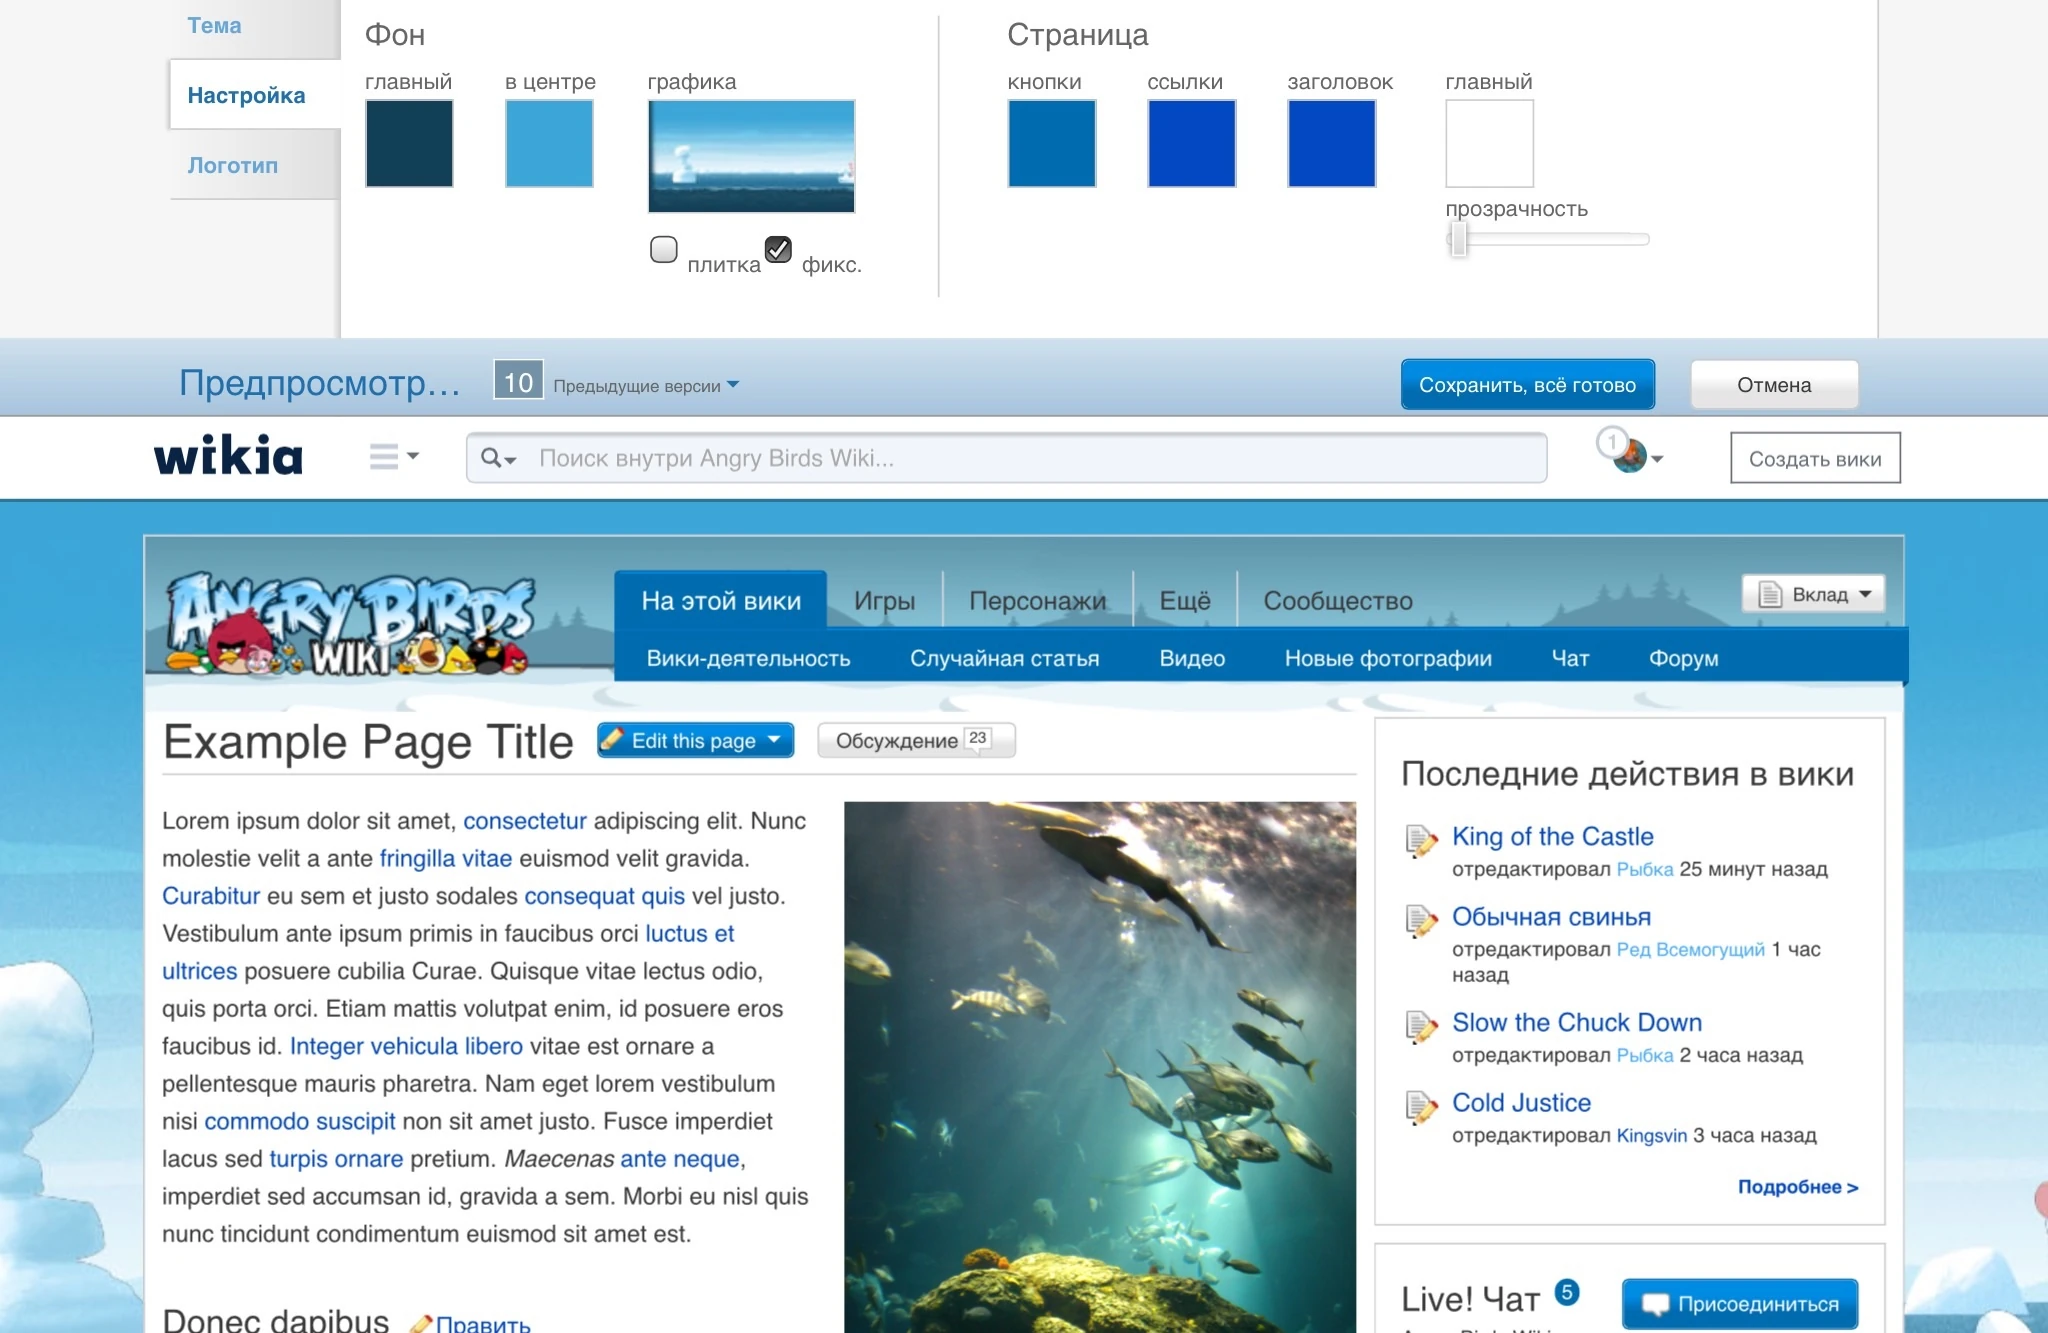Image resolution: width=2048 pixels, height=1333 pixels.
Task: Expand the Предыдущие версии dropdown
Action: click(646, 386)
